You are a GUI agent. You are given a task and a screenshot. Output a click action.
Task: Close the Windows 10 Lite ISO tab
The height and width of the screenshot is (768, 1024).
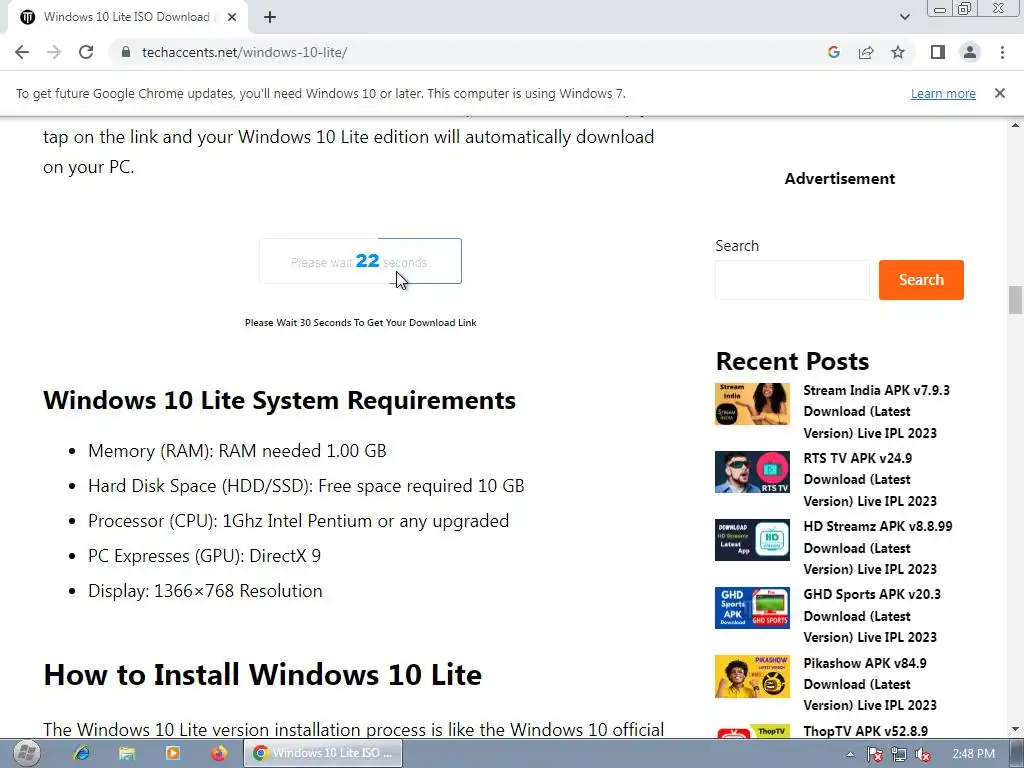[232, 18]
